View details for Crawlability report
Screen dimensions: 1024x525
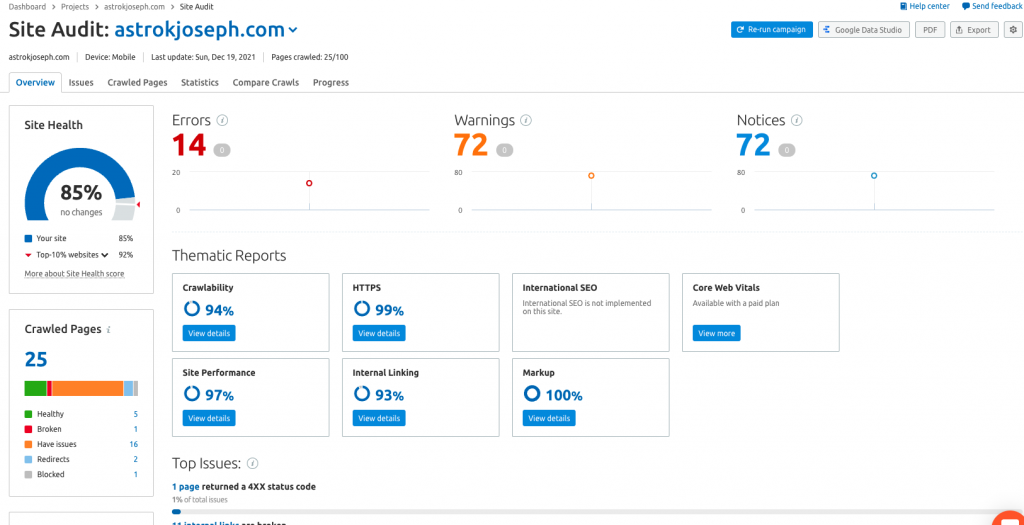coord(209,333)
